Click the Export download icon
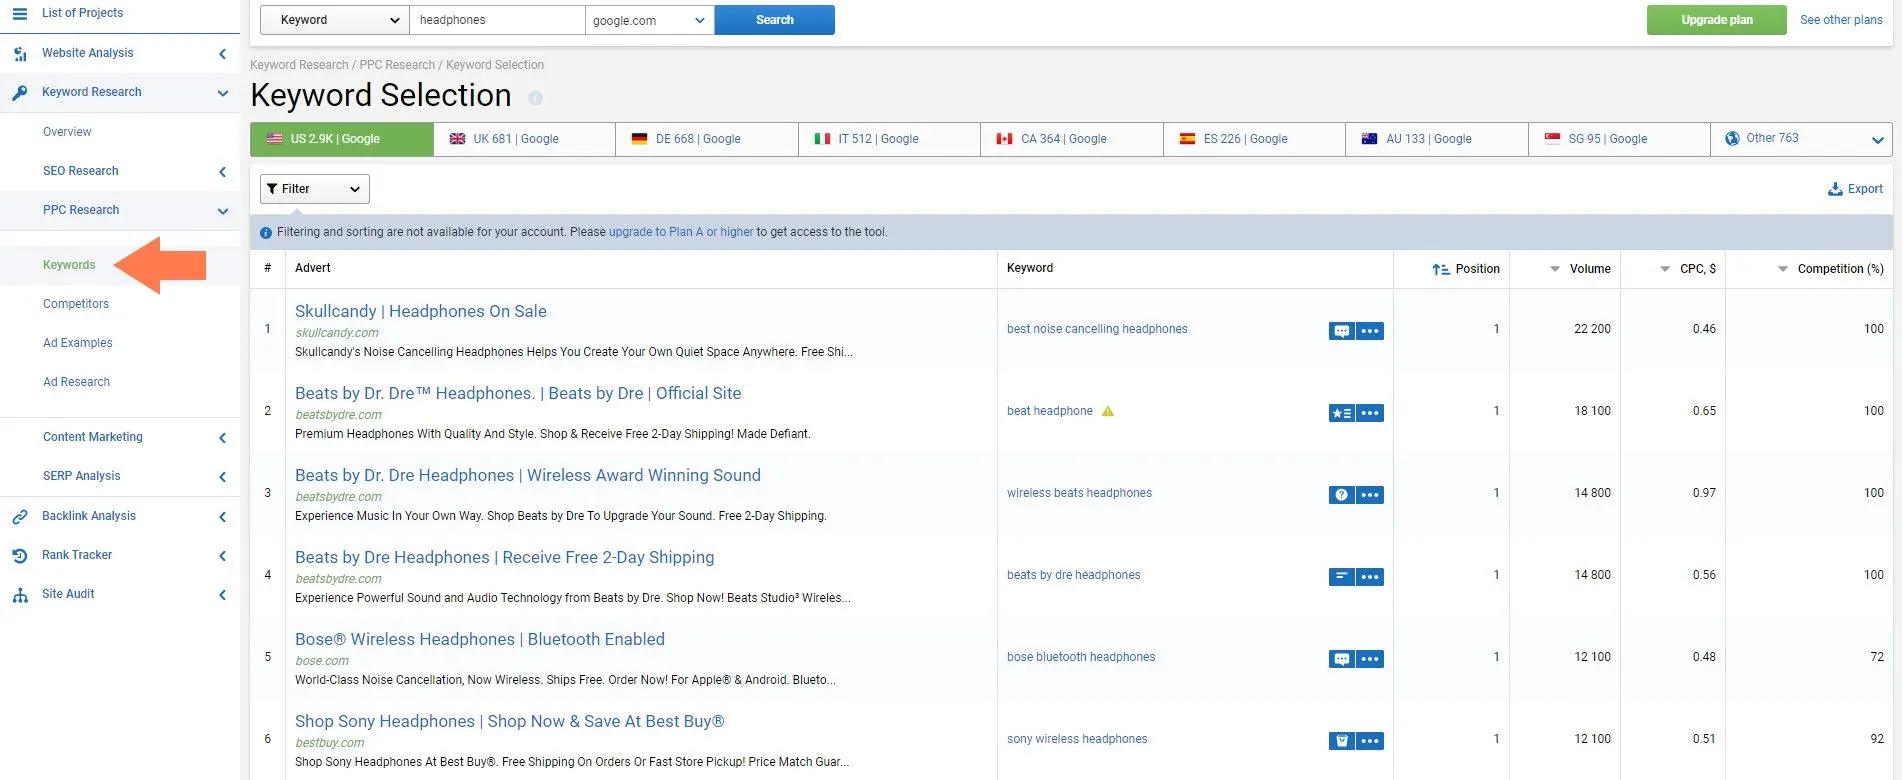Viewport: 1902px width, 780px height. pyautogui.click(x=1835, y=189)
